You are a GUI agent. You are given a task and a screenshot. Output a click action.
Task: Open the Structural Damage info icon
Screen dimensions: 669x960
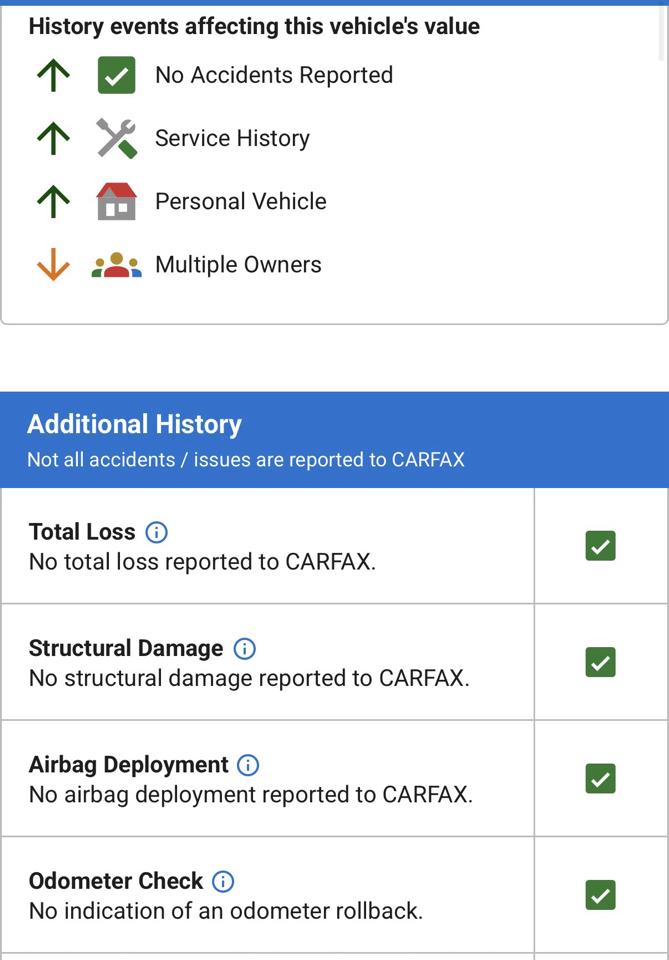click(245, 648)
